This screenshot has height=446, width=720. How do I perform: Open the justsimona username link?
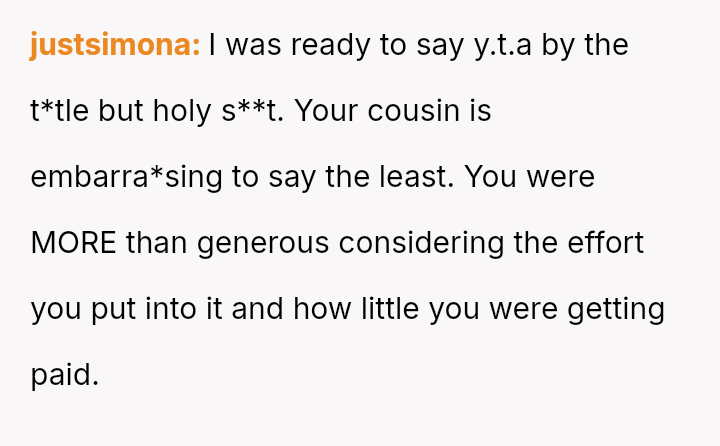click(115, 45)
